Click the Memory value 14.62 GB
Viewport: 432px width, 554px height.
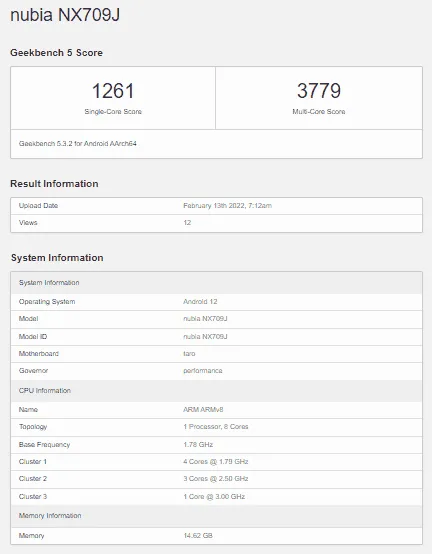click(x=198, y=536)
